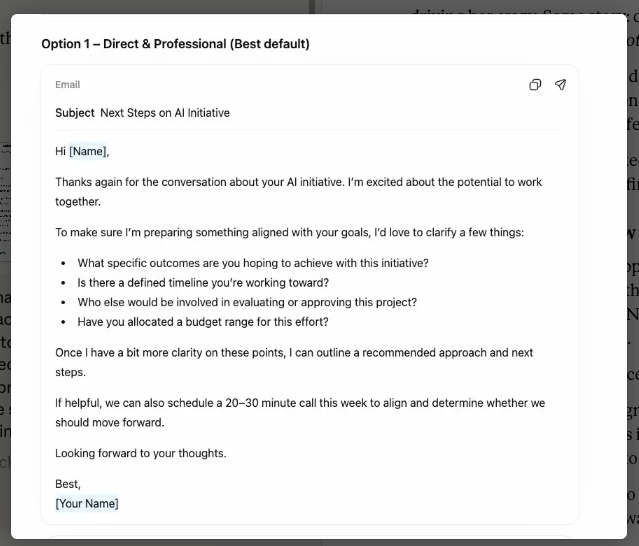The image size is (639, 546).
Task: Click the subject line 'Next Steps on AI Initiative'
Action: 165,113
